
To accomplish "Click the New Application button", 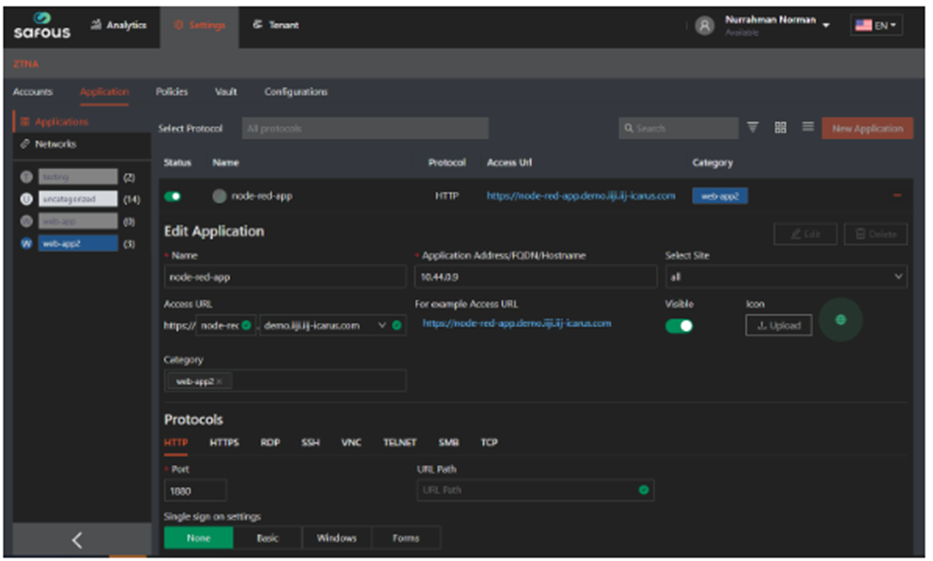I will point(867,128).
